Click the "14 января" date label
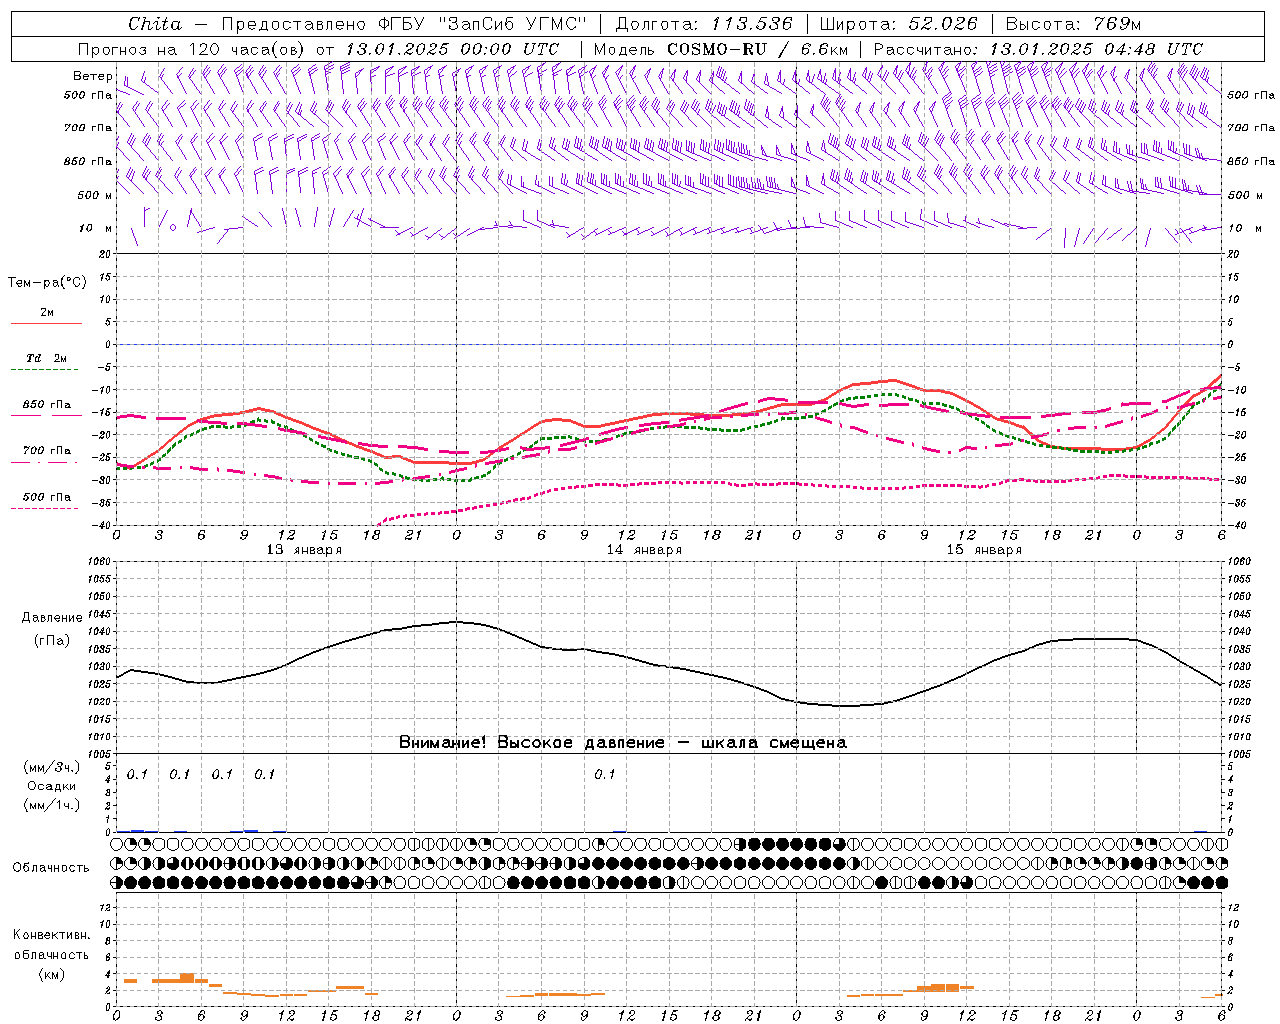 coord(644,550)
